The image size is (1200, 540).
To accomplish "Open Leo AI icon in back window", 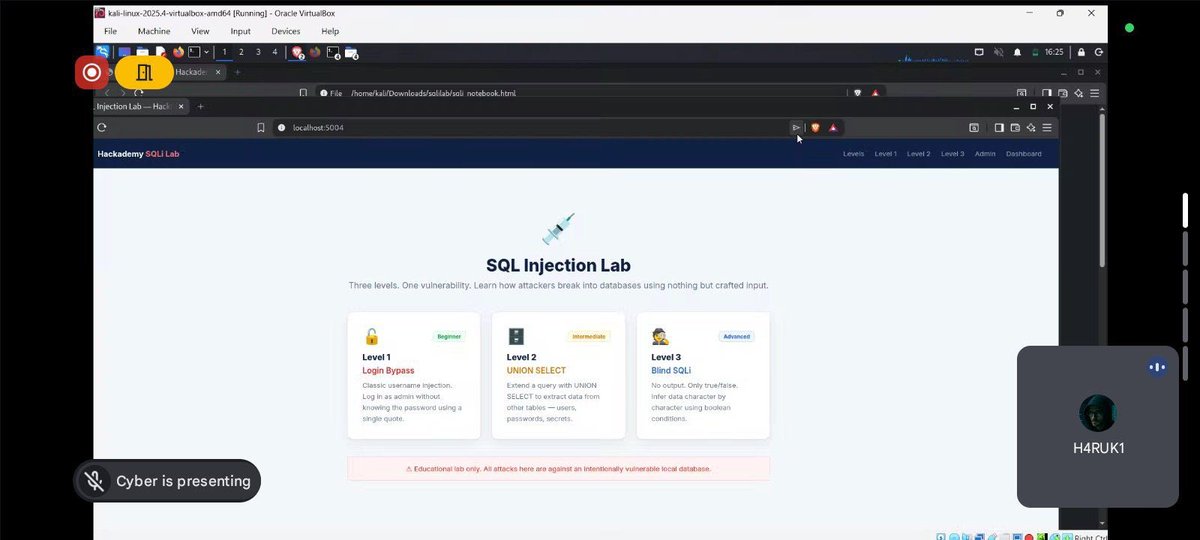I will tap(1079, 93).
